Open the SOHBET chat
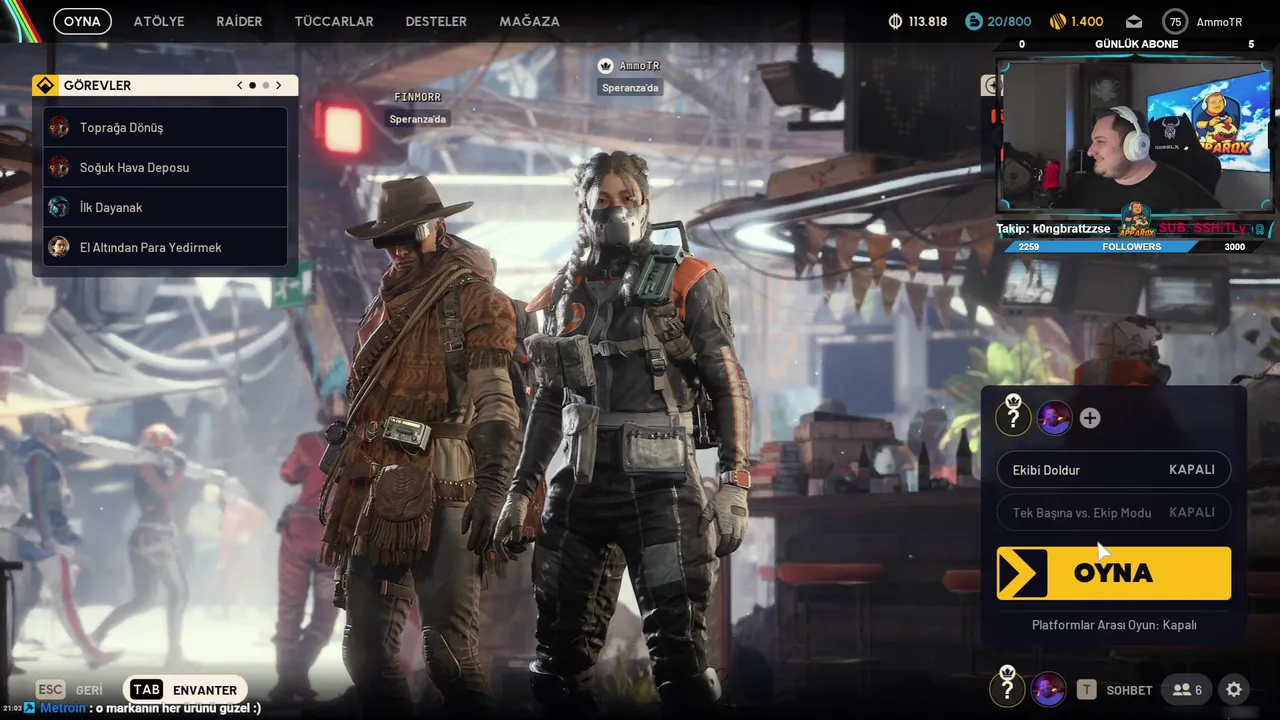 pyautogui.click(x=1129, y=690)
